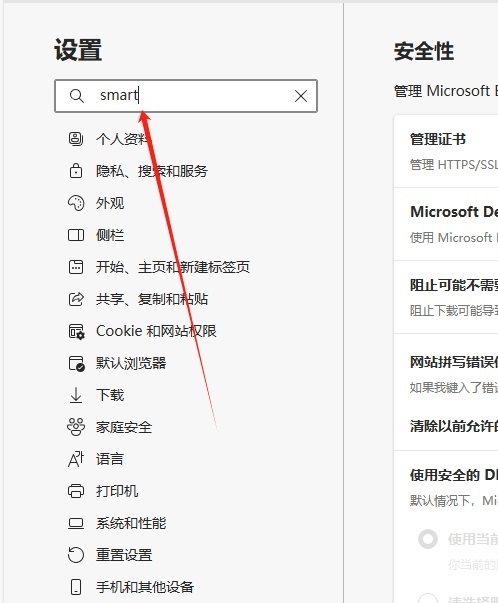The height and width of the screenshot is (603, 498).
Task: Open 系统和性能 settings
Action: point(131,523)
